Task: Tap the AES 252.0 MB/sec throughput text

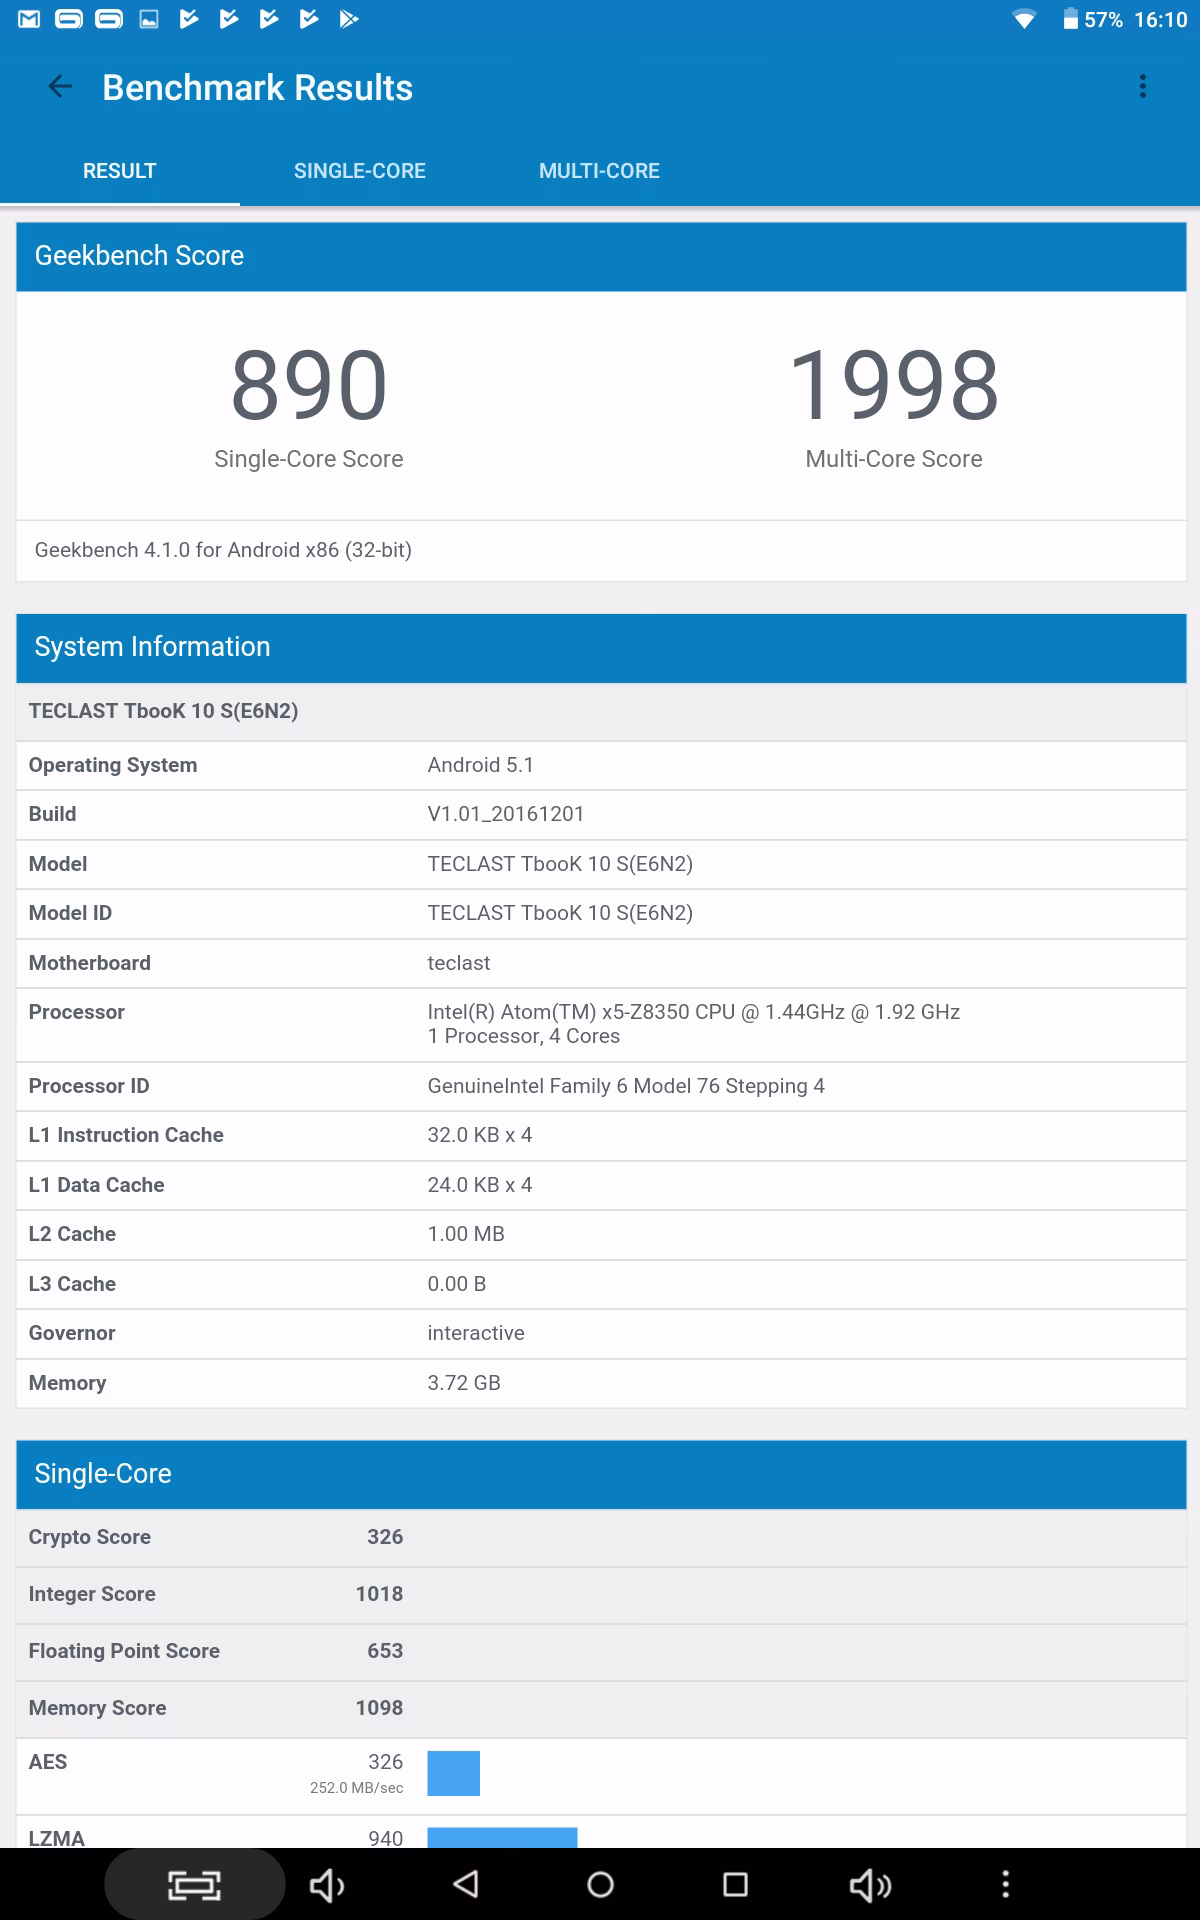Action: pos(356,1788)
